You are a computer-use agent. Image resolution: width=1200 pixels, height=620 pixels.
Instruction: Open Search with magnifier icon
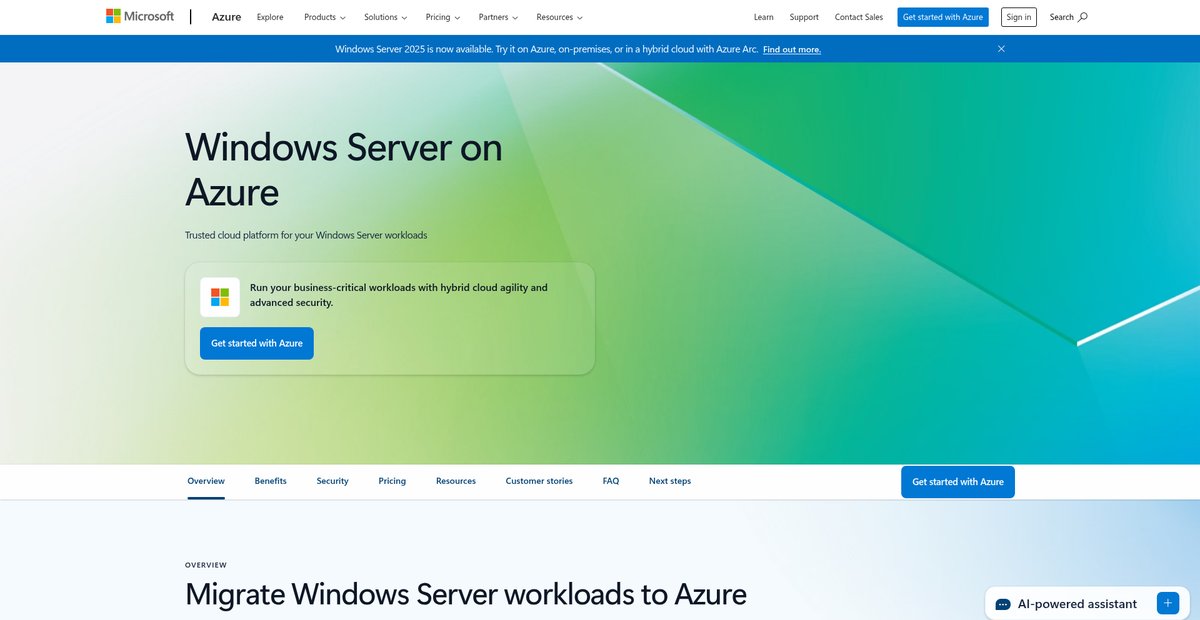pyautogui.click(x=1068, y=17)
